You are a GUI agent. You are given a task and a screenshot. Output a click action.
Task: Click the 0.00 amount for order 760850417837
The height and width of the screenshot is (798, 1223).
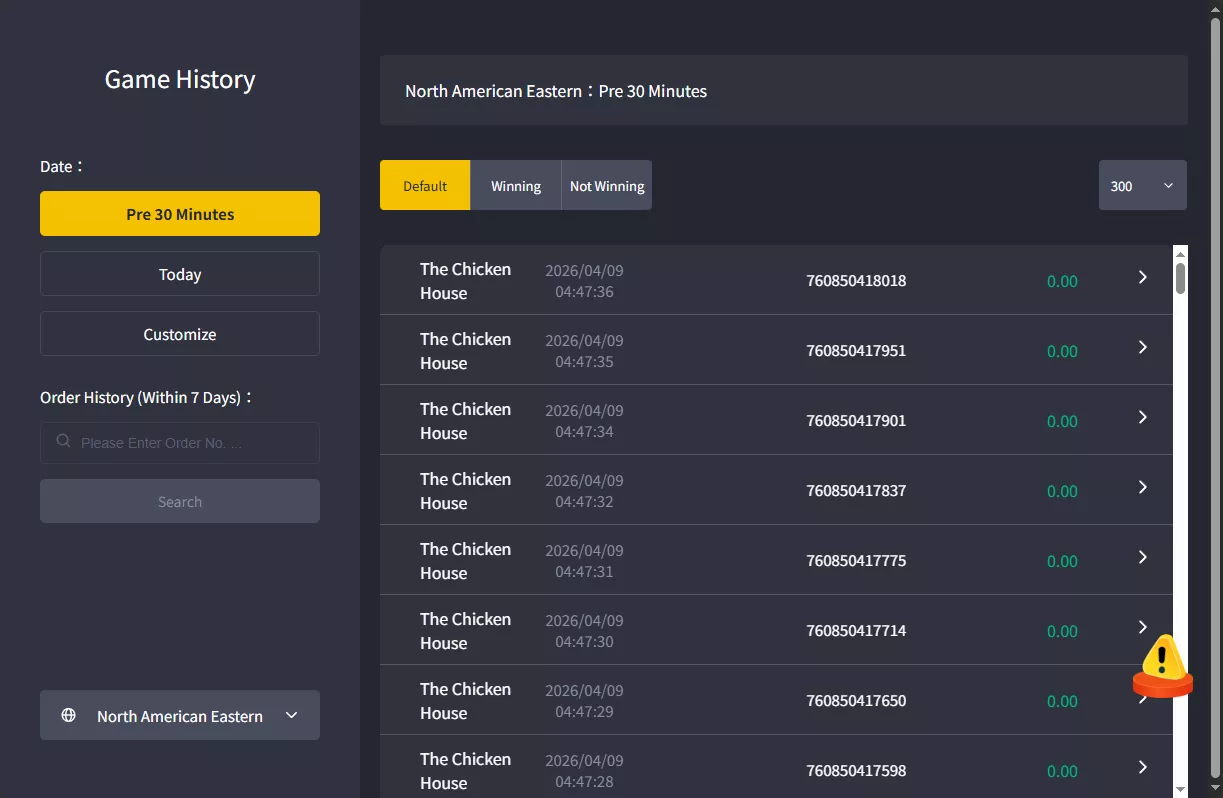tap(1062, 491)
